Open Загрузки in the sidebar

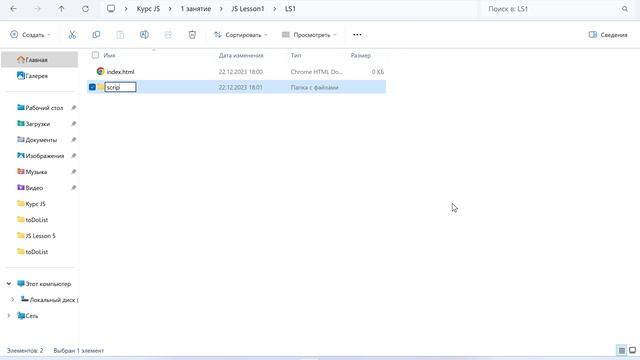point(38,124)
